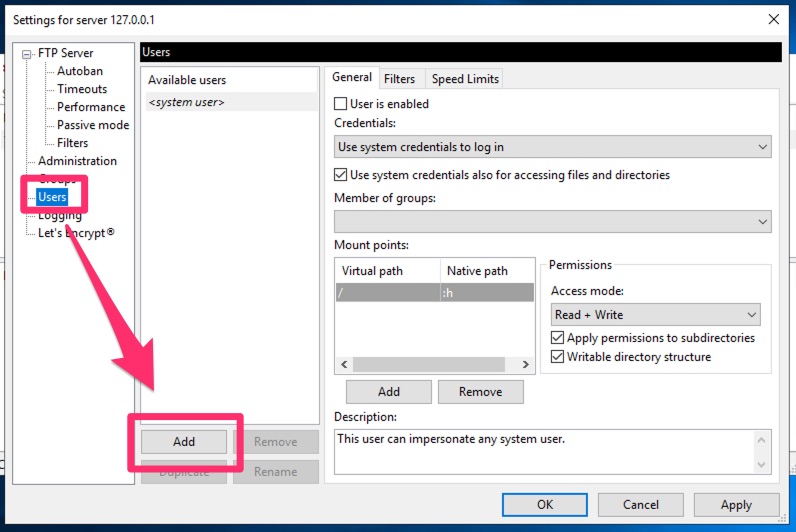Toggle system credentials for file access
The width and height of the screenshot is (796, 532).
click(341, 175)
